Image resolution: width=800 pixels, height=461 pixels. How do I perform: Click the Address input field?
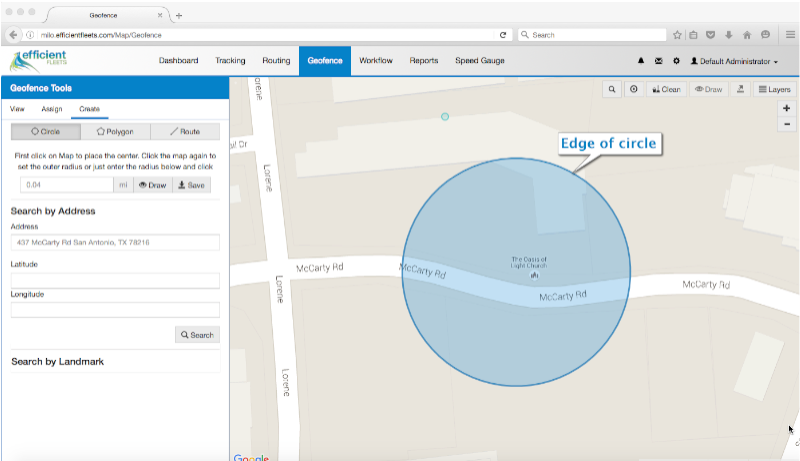tap(115, 242)
